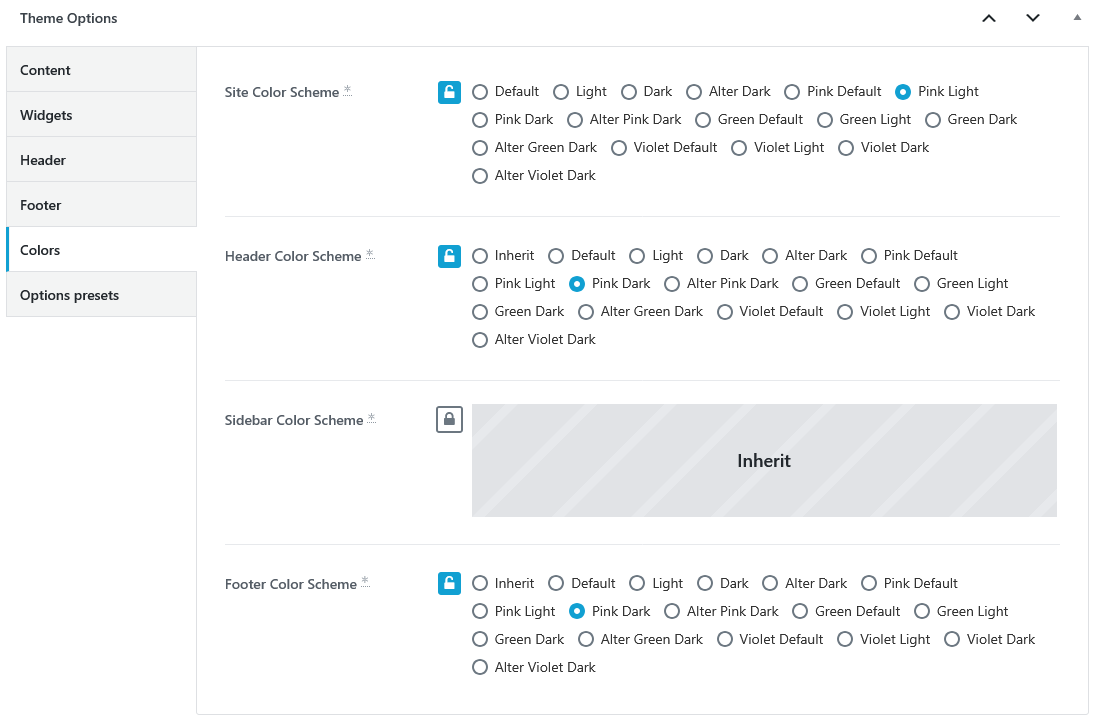Go to the Header tab
The image size is (1094, 722).
[102, 160]
